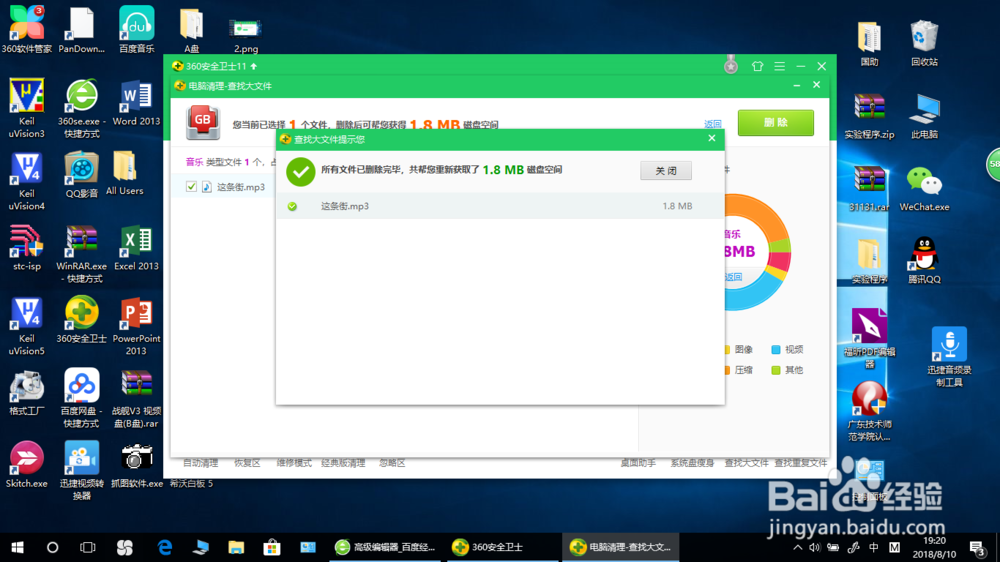Open PanDownload desktop shortcut
The width and height of the screenshot is (1000, 562).
(82, 29)
